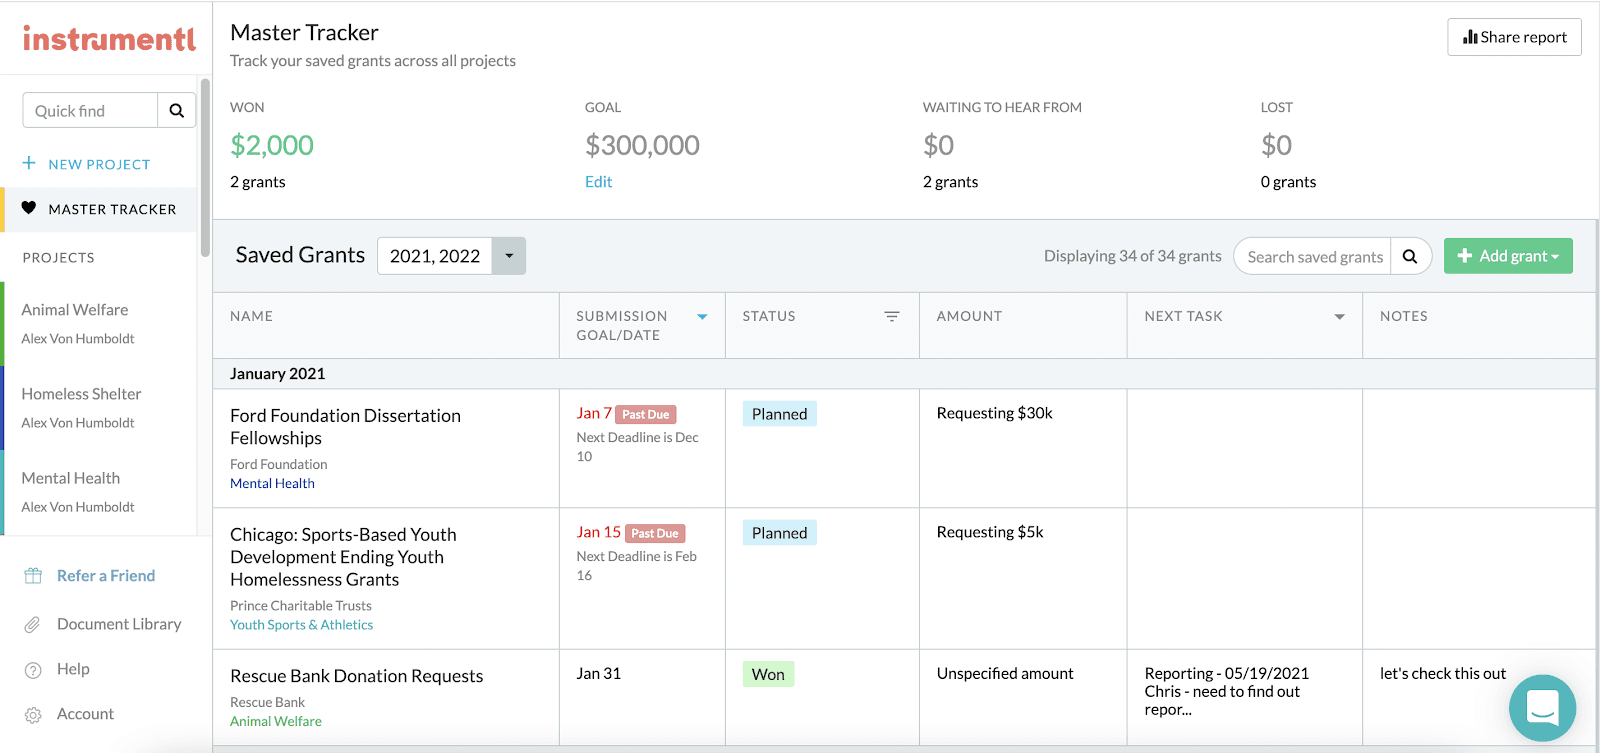The height and width of the screenshot is (753, 1600).
Task: Click the heart icon for Master Tracker
Action: click(29, 208)
